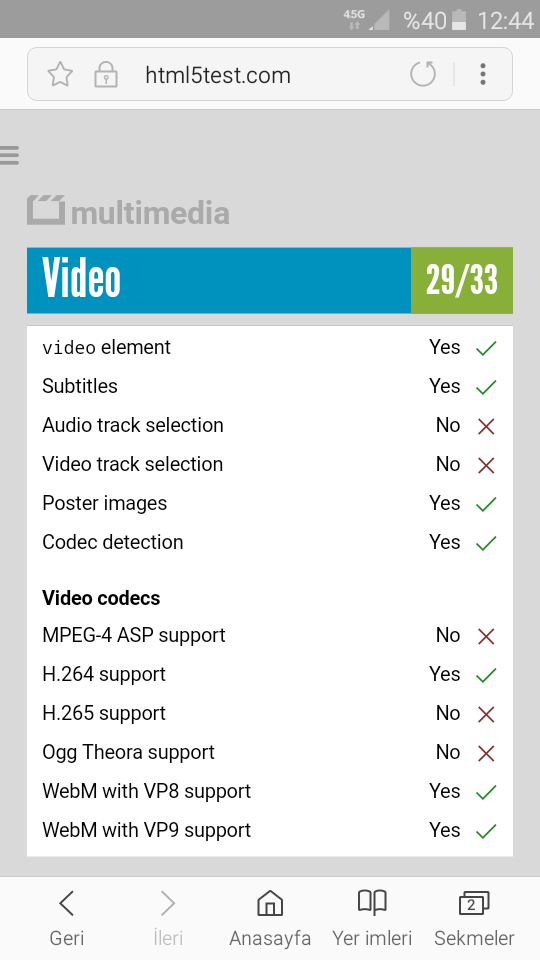Tap the bookmark star icon

60,75
